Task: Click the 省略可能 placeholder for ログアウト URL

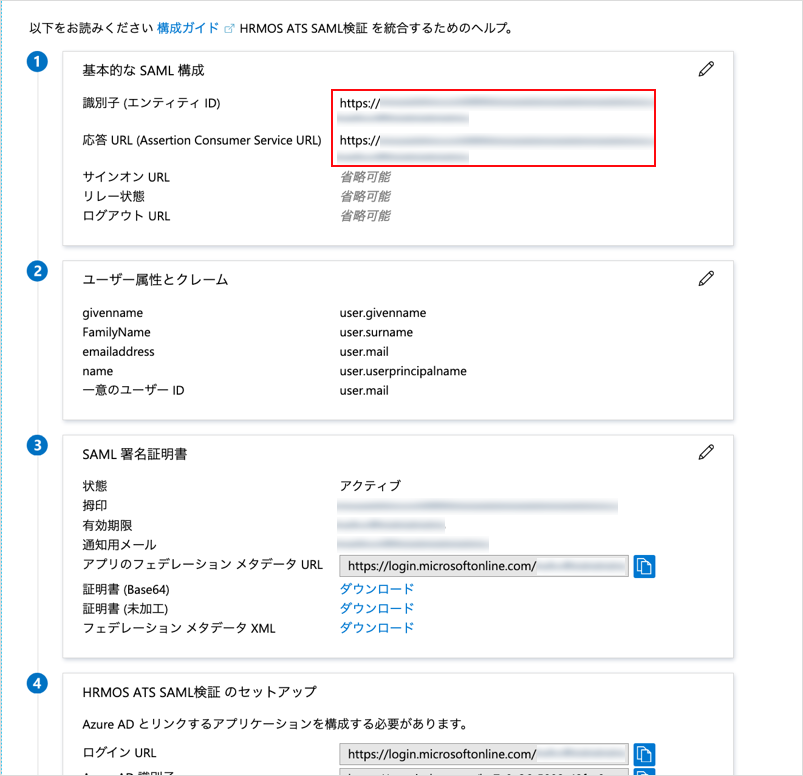Action: pyautogui.click(x=365, y=216)
